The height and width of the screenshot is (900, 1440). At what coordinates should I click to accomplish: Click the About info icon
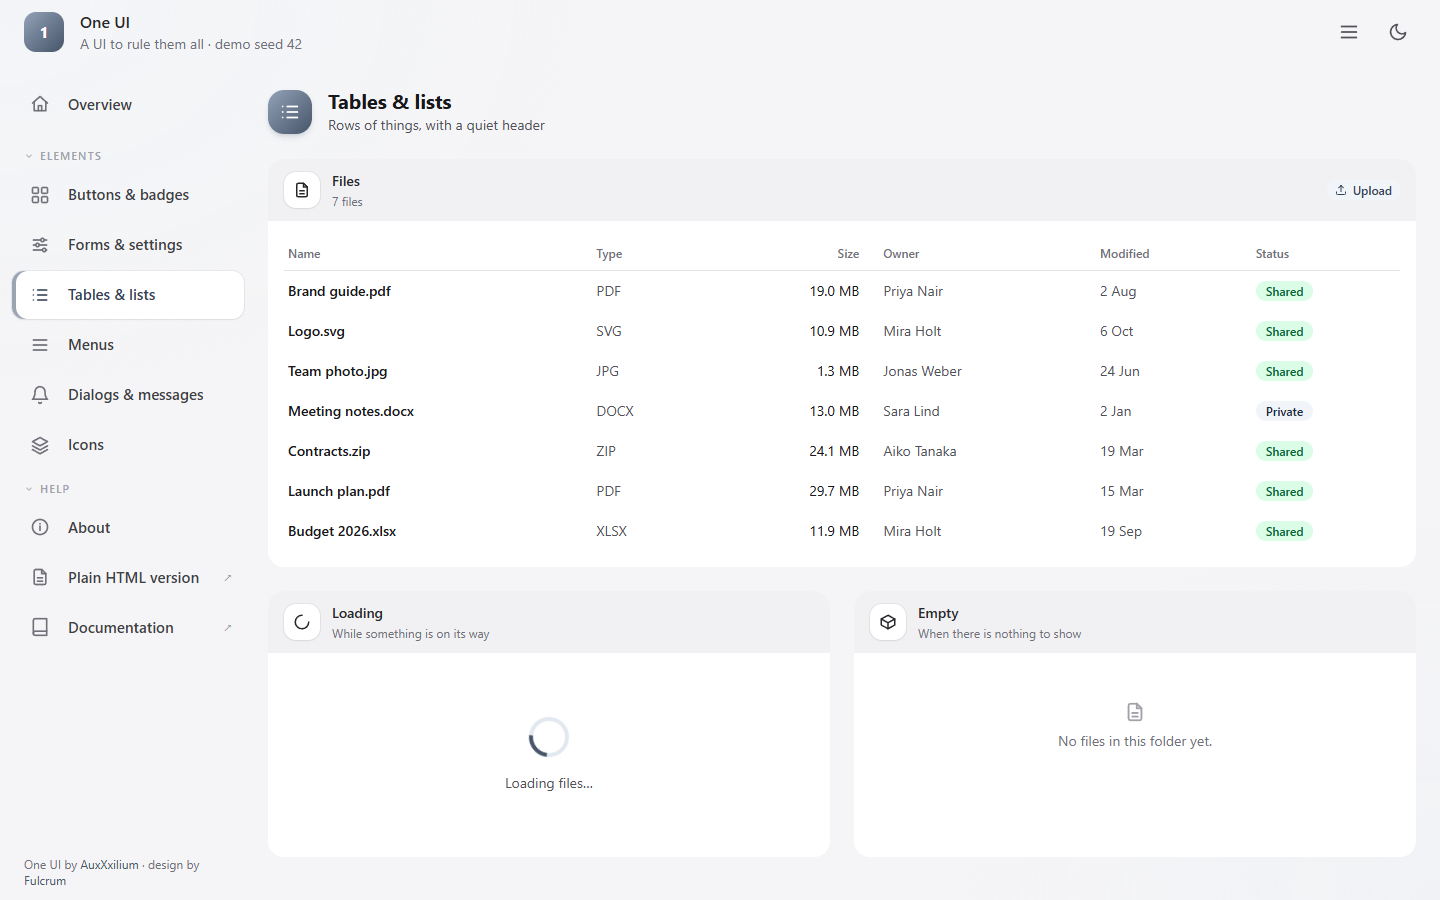pyautogui.click(x=40, y=528)
